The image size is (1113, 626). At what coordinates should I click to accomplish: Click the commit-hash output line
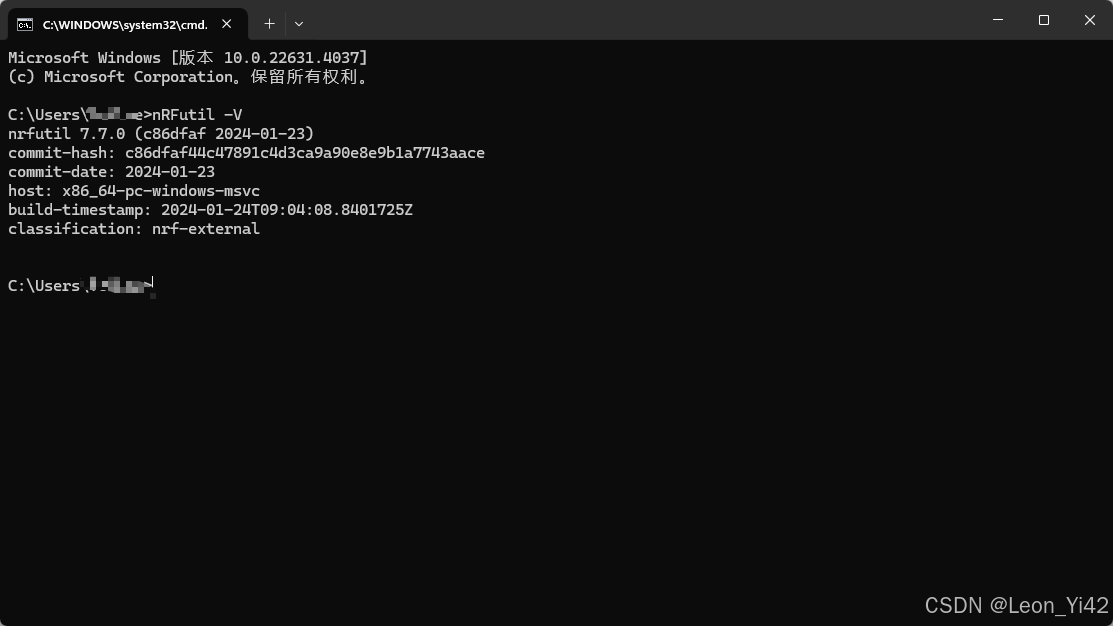pos(245,152)
